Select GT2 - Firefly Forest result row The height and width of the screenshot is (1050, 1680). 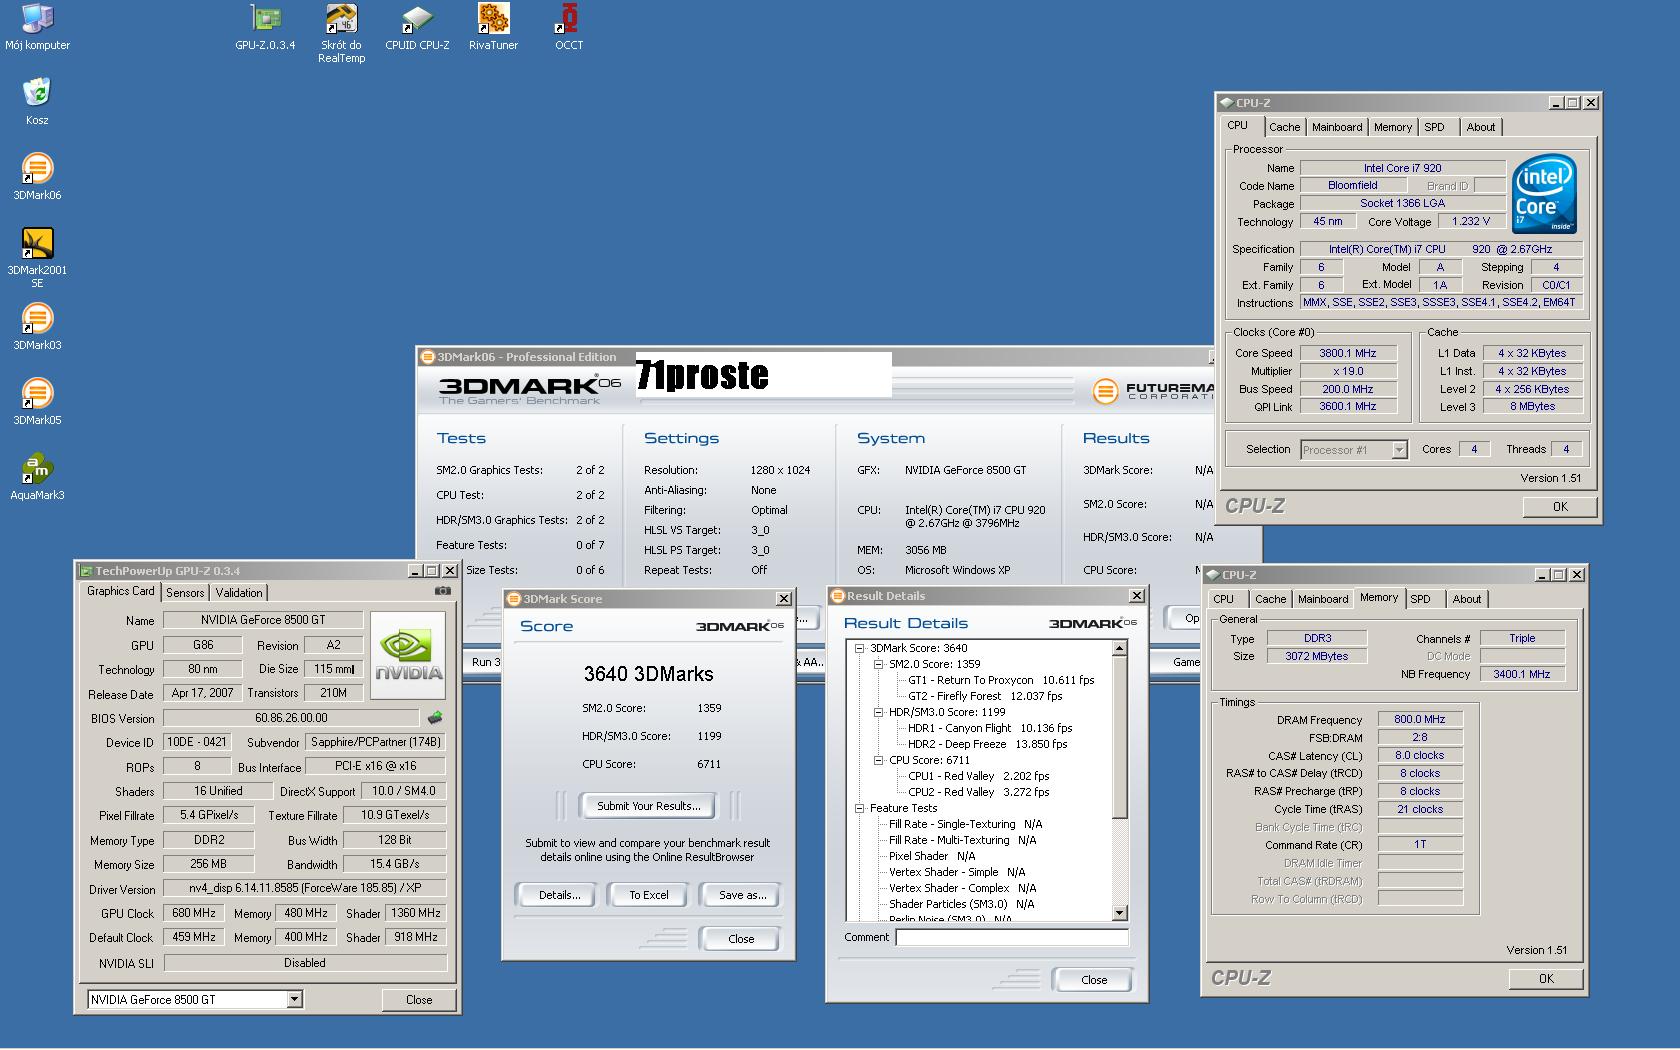[x=985, y=696]
